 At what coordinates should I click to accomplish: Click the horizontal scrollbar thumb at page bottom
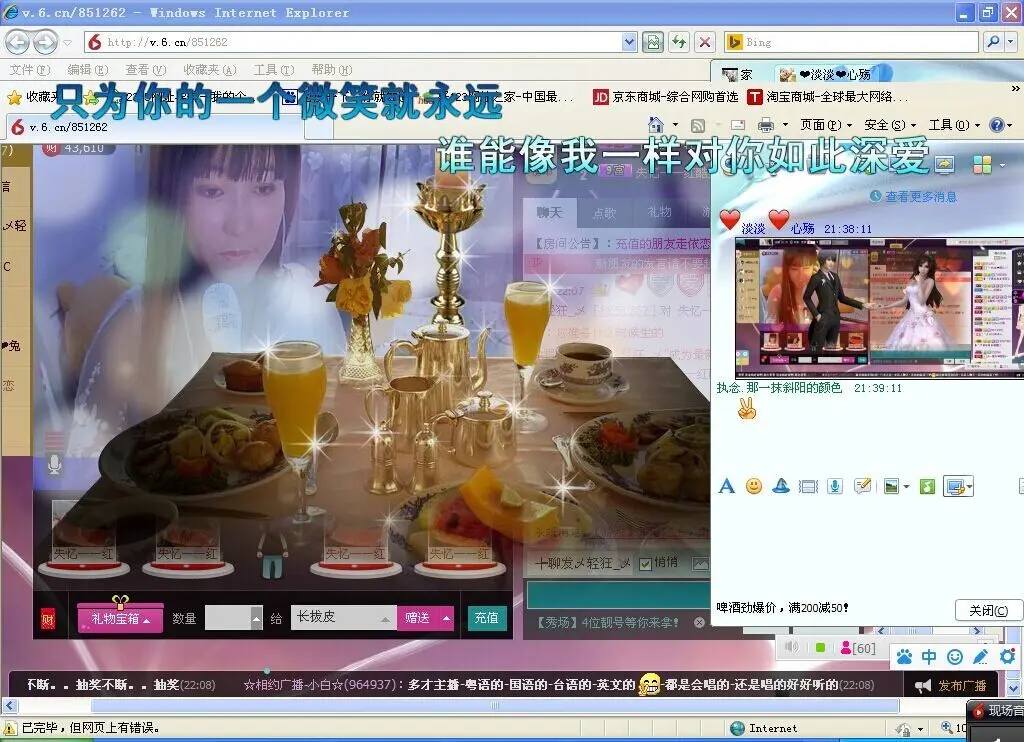pos(494,705)
